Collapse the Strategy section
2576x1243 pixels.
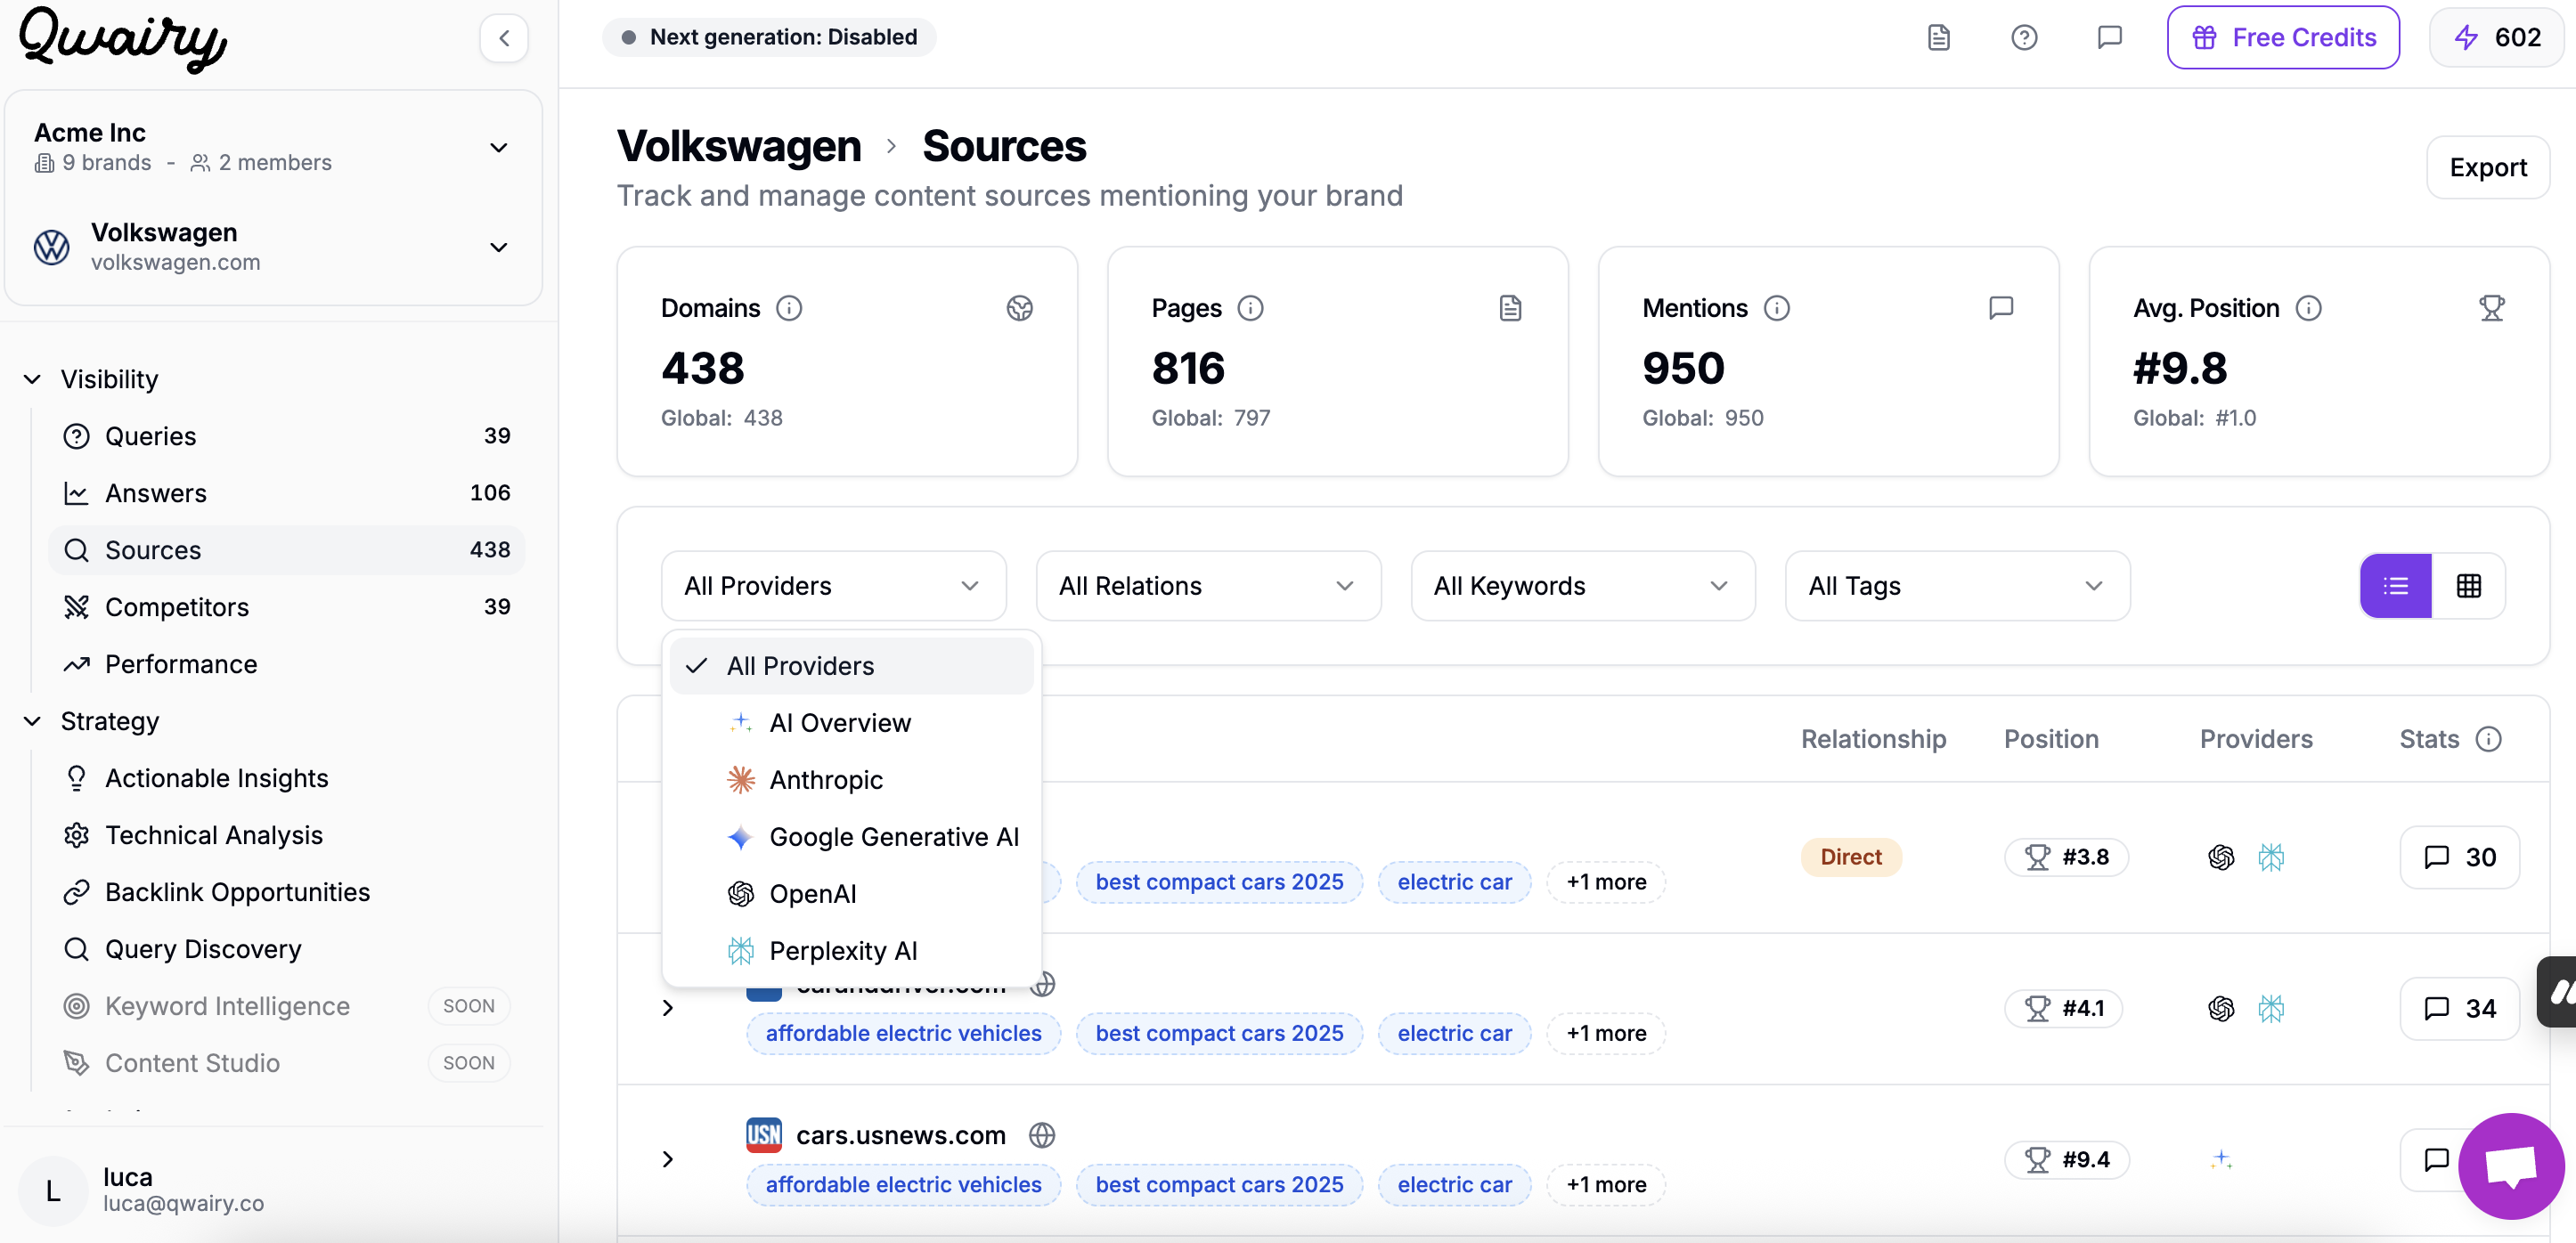click(x=92, y=721)
